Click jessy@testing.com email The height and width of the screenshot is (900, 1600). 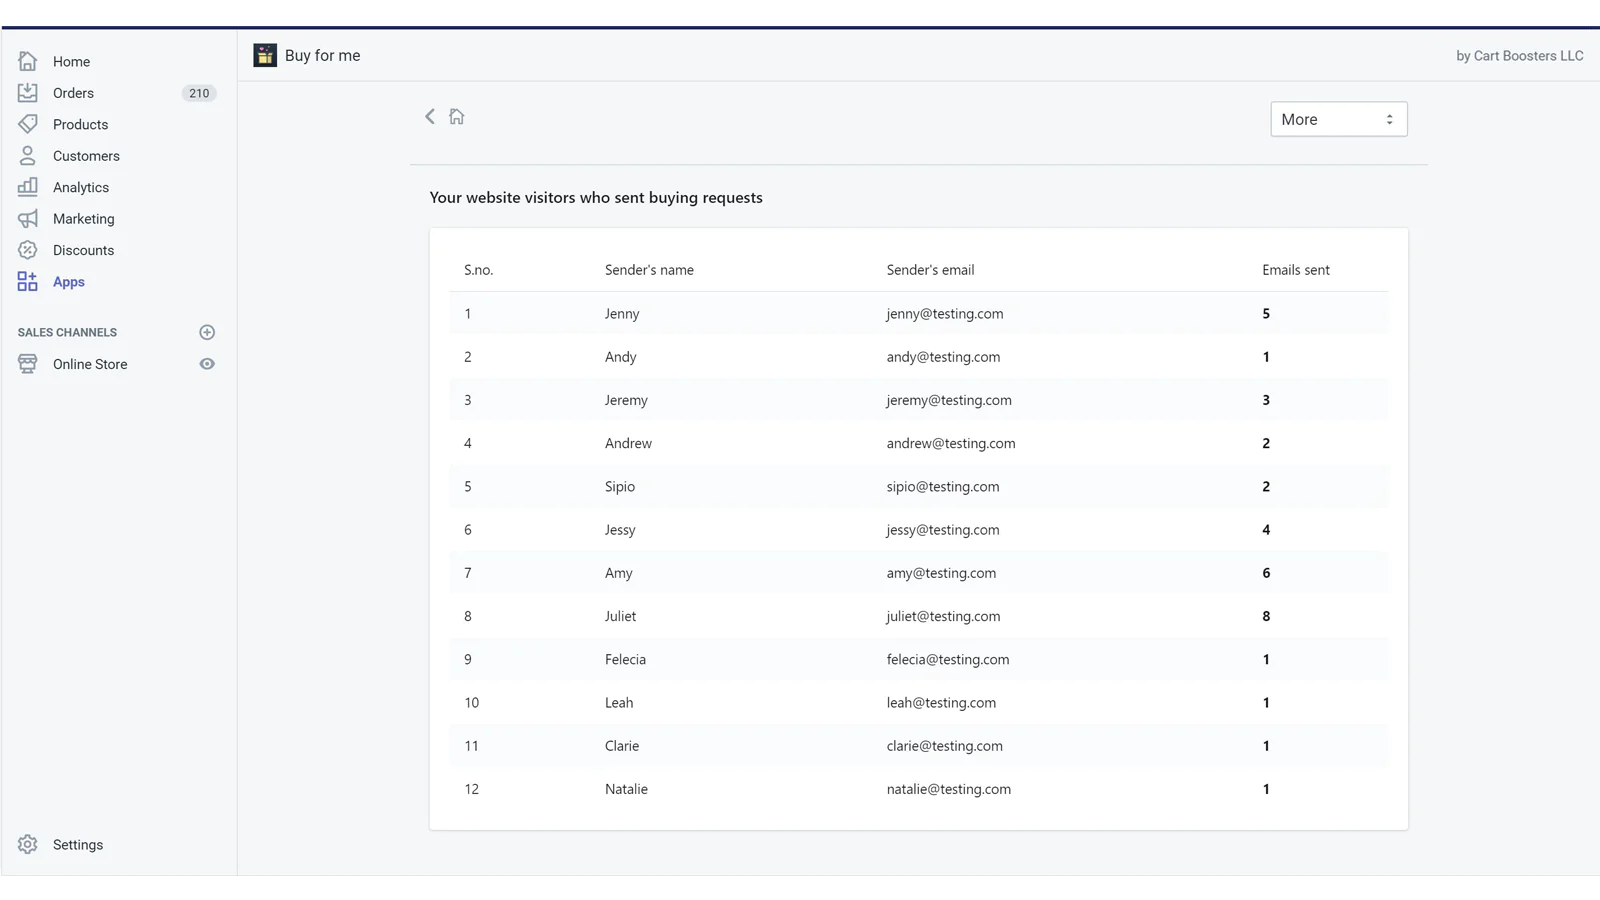point(943,530)
